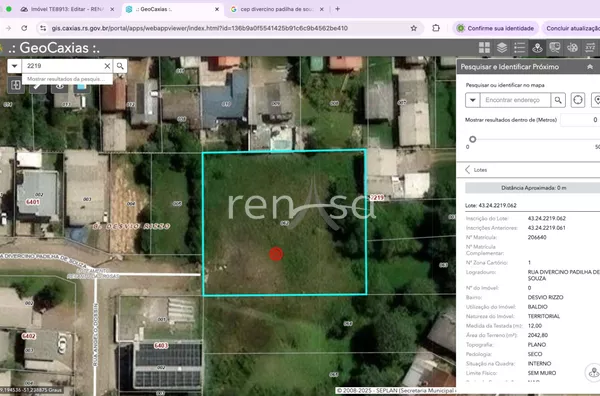Expand the panel address source dropdown
The image size is (600, 396).
point(473,100)
